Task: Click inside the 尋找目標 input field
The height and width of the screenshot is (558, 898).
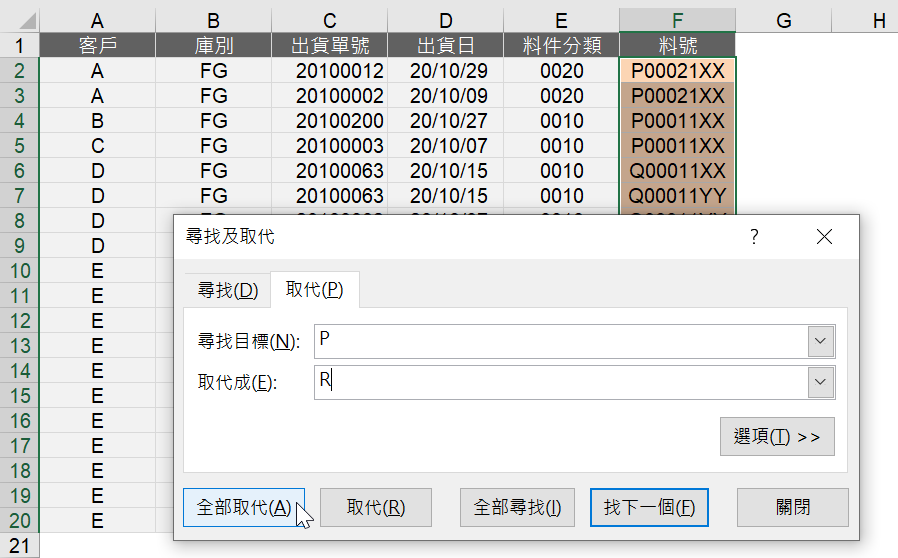Action: 561,341
